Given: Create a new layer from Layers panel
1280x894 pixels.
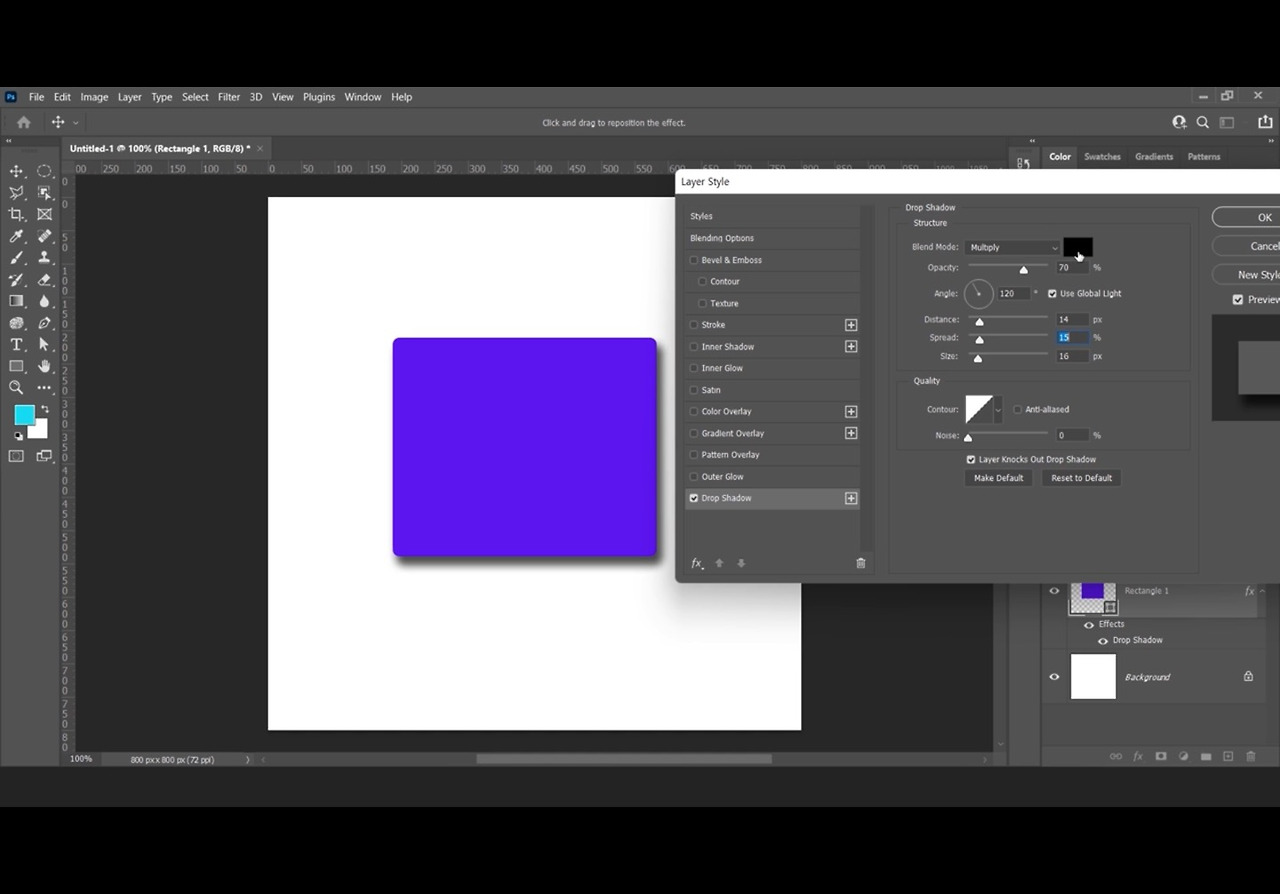Looking at the screenshot, I should pyautogui.click(x=1228, y=756).
